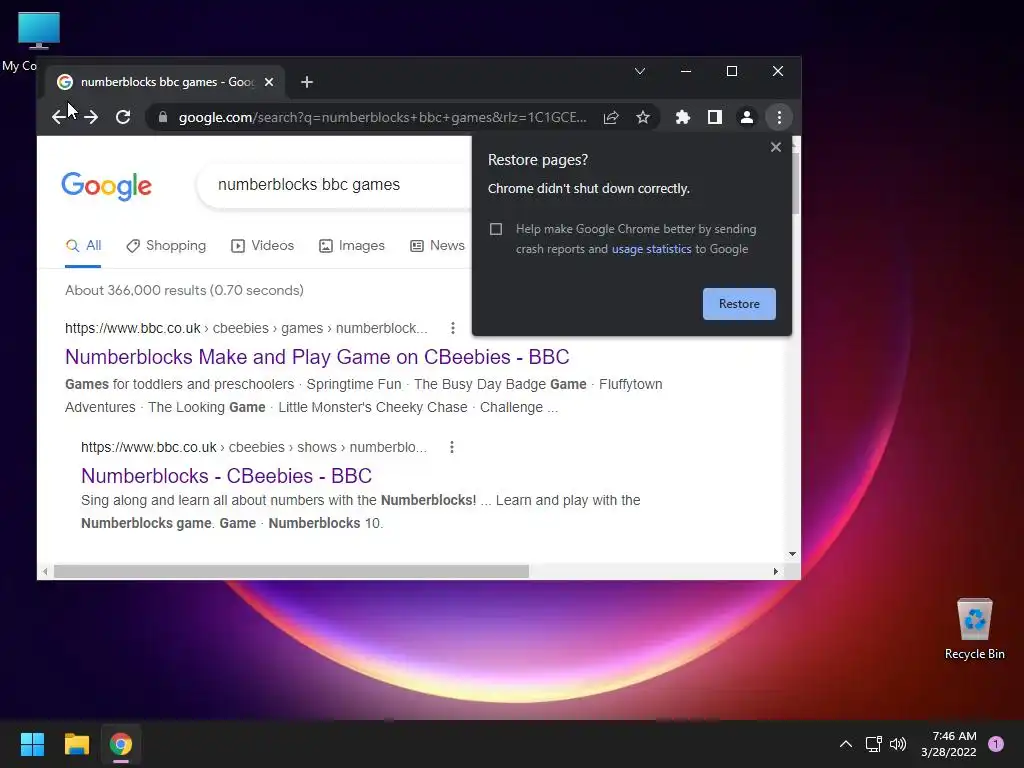
Task: Switch to Videos results tab
Action: pyautogui.click(x=263, y=246)
